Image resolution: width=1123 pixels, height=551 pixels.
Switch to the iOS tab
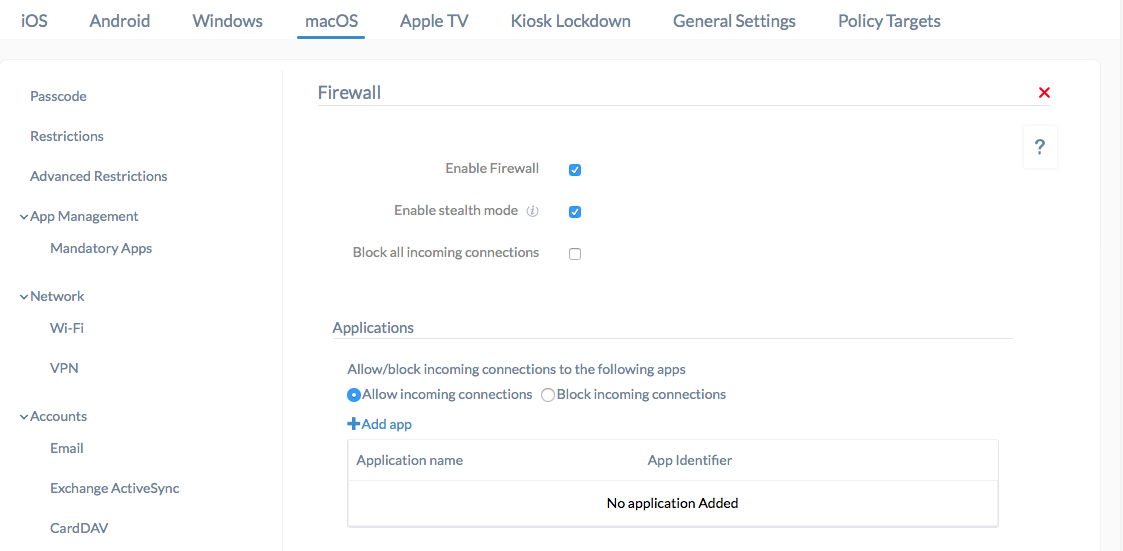click(34, 21)
